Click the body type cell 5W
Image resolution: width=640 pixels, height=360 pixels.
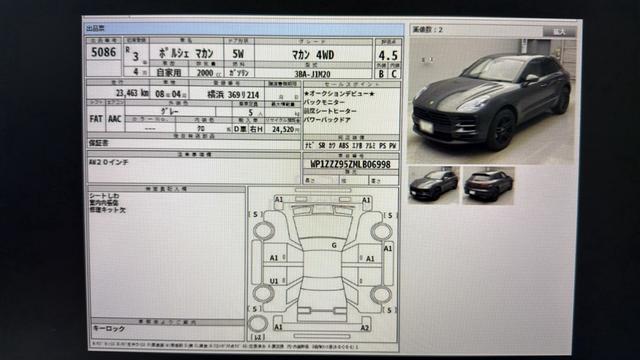[238, 54]
